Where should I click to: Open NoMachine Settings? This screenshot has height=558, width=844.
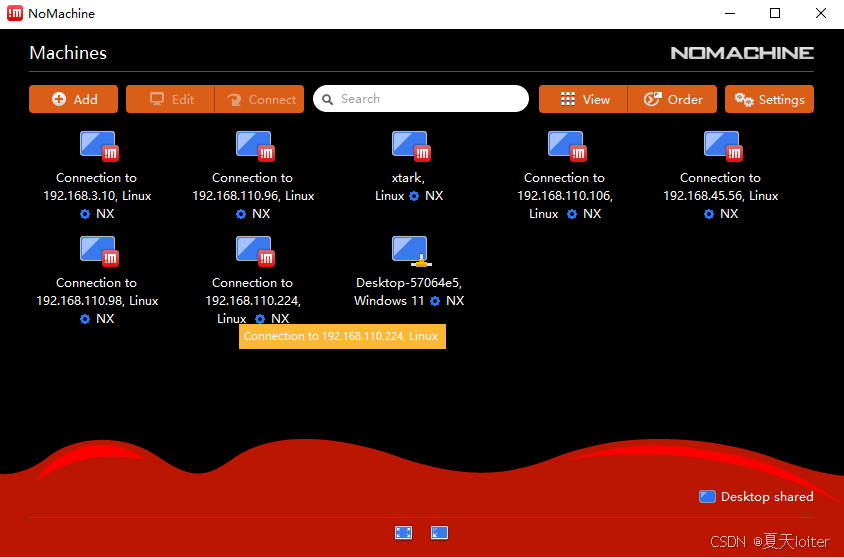coord(769,99)
